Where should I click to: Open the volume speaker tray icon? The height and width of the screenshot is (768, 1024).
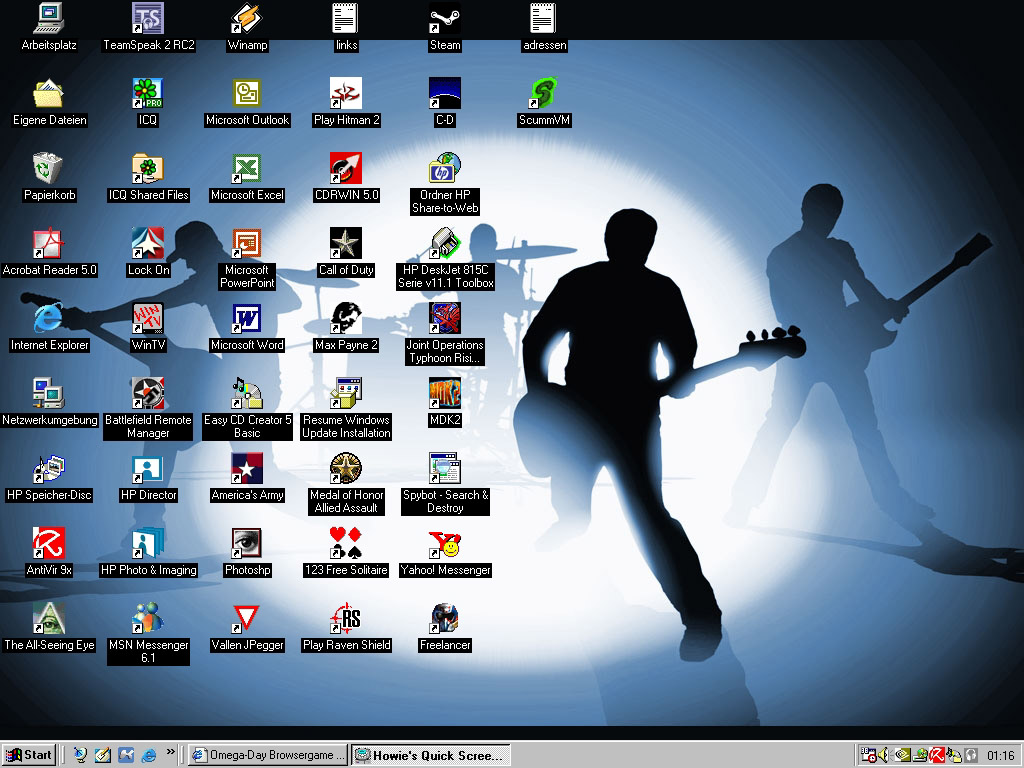(x=883, y=755)
